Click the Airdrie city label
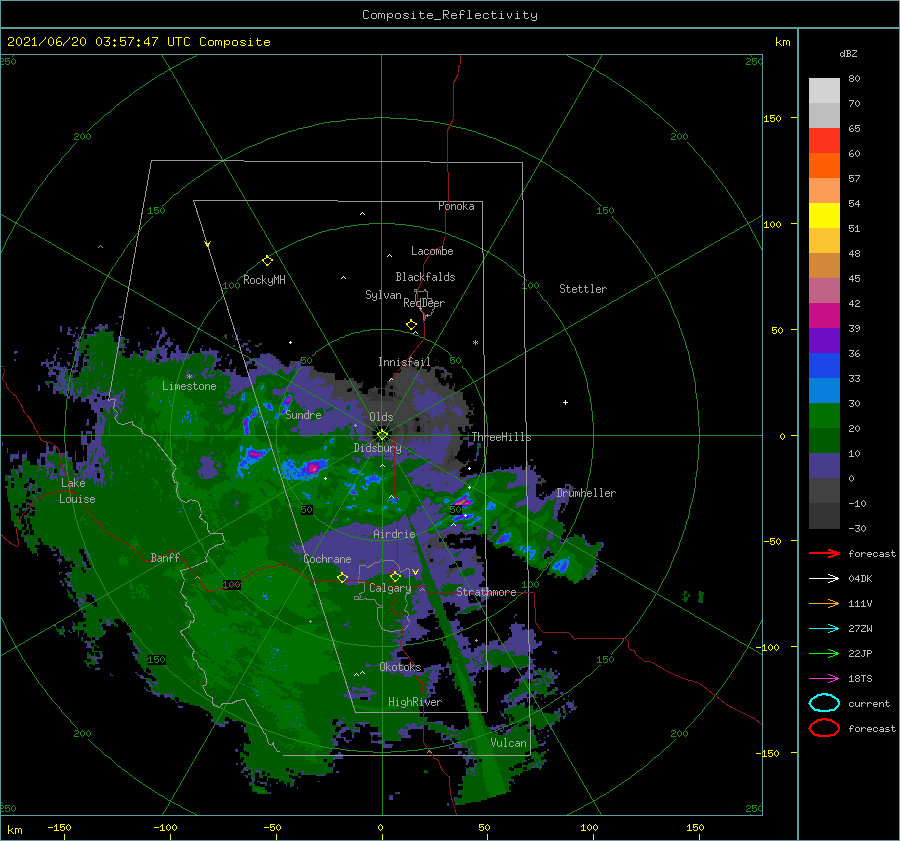The image size is (900, 841). point(394,534)
